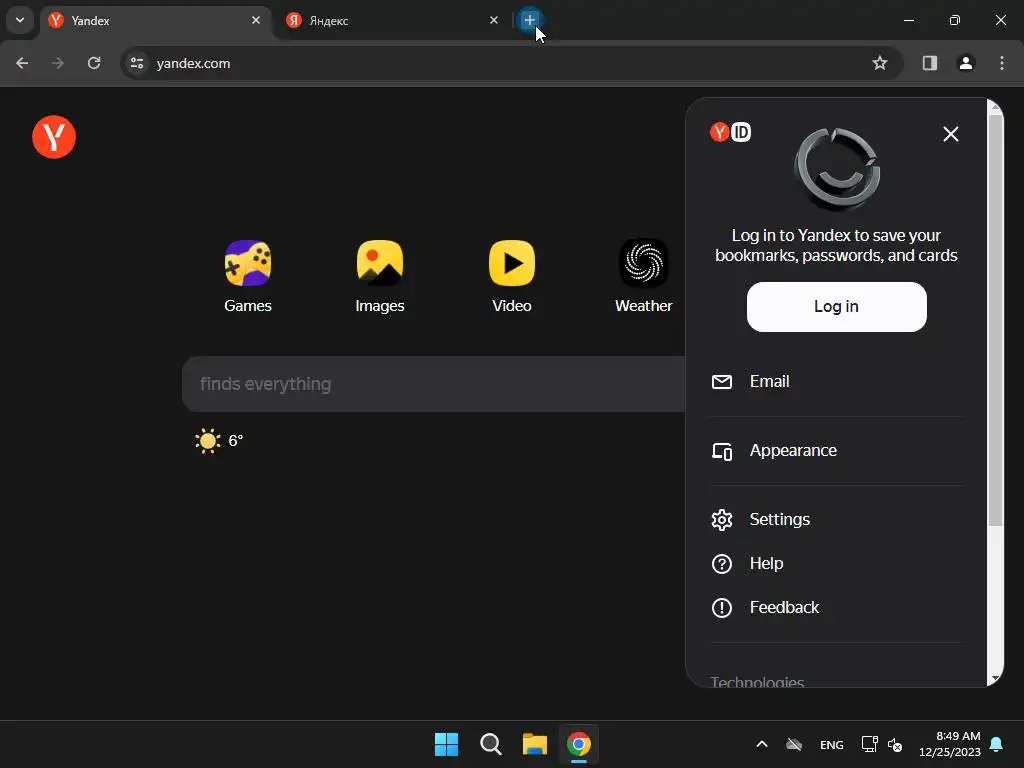Switch to the Яндекс tab
This screenshot has width=1024, height=768.
[x=385, y=20]
